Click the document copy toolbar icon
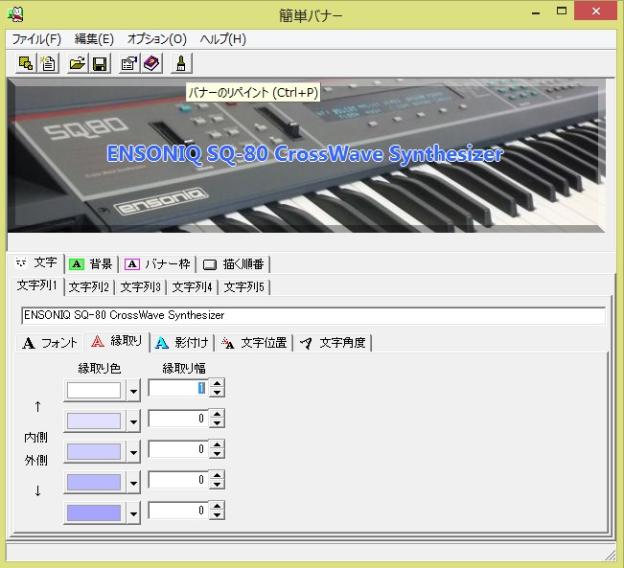Viewport: 624px width, 568px height. tap(47, 63)
